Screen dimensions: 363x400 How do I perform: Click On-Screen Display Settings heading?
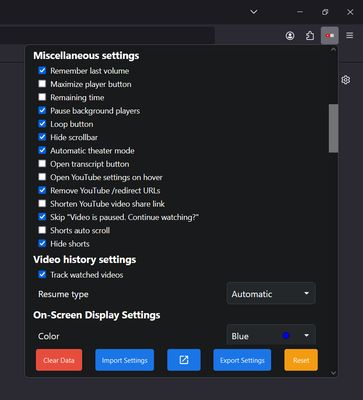tap(97, 315)
